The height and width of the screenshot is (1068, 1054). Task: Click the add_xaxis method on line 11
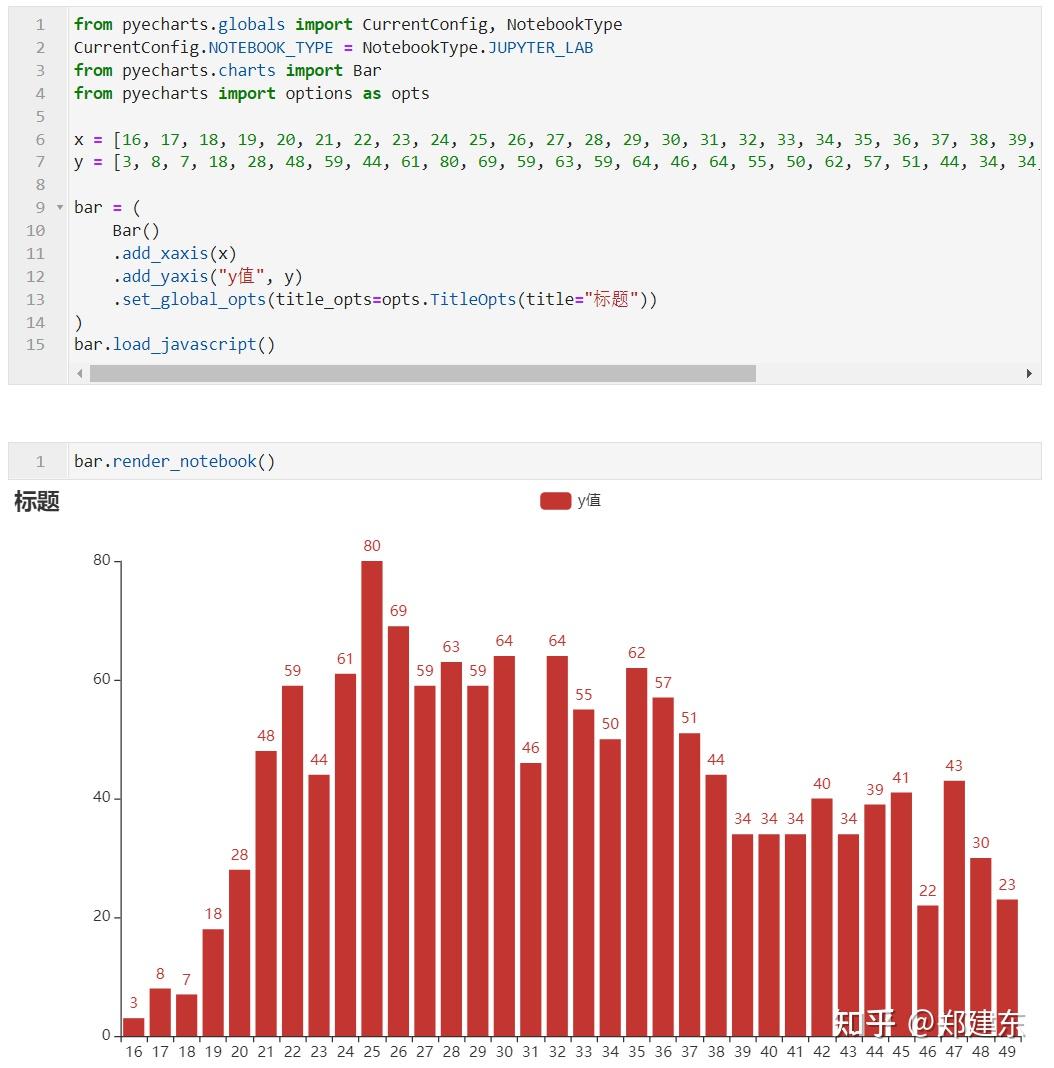click(165, 254)
